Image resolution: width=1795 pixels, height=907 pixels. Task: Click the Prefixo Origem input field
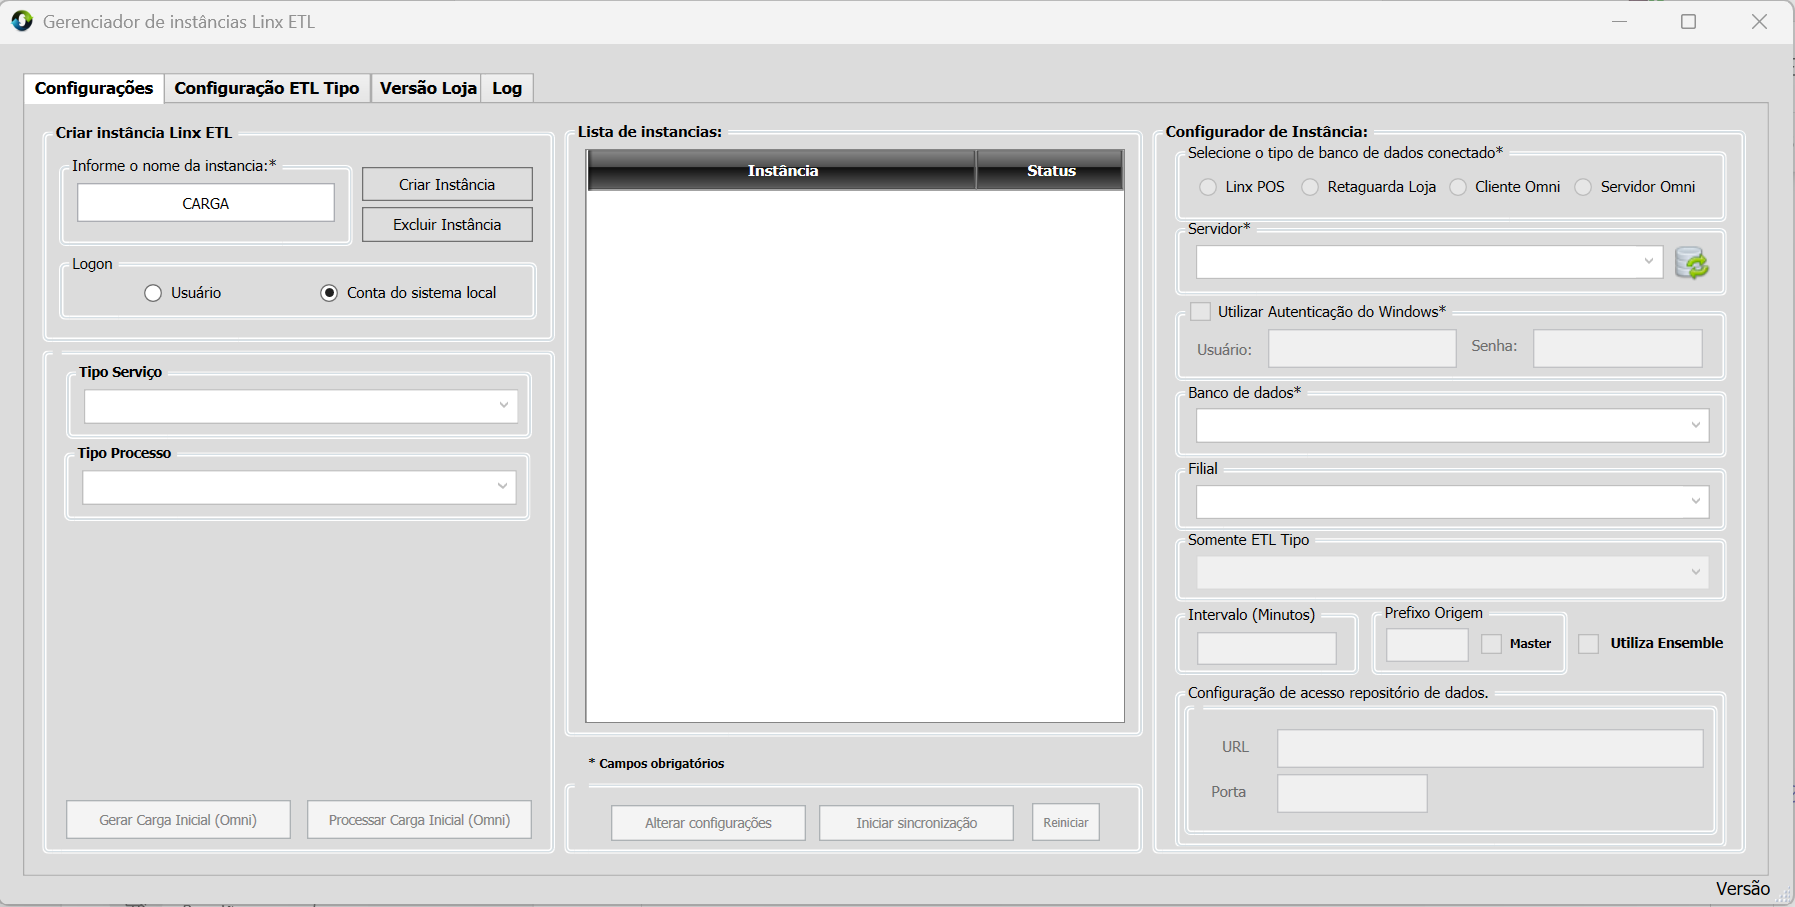(x=1427, y=645)
